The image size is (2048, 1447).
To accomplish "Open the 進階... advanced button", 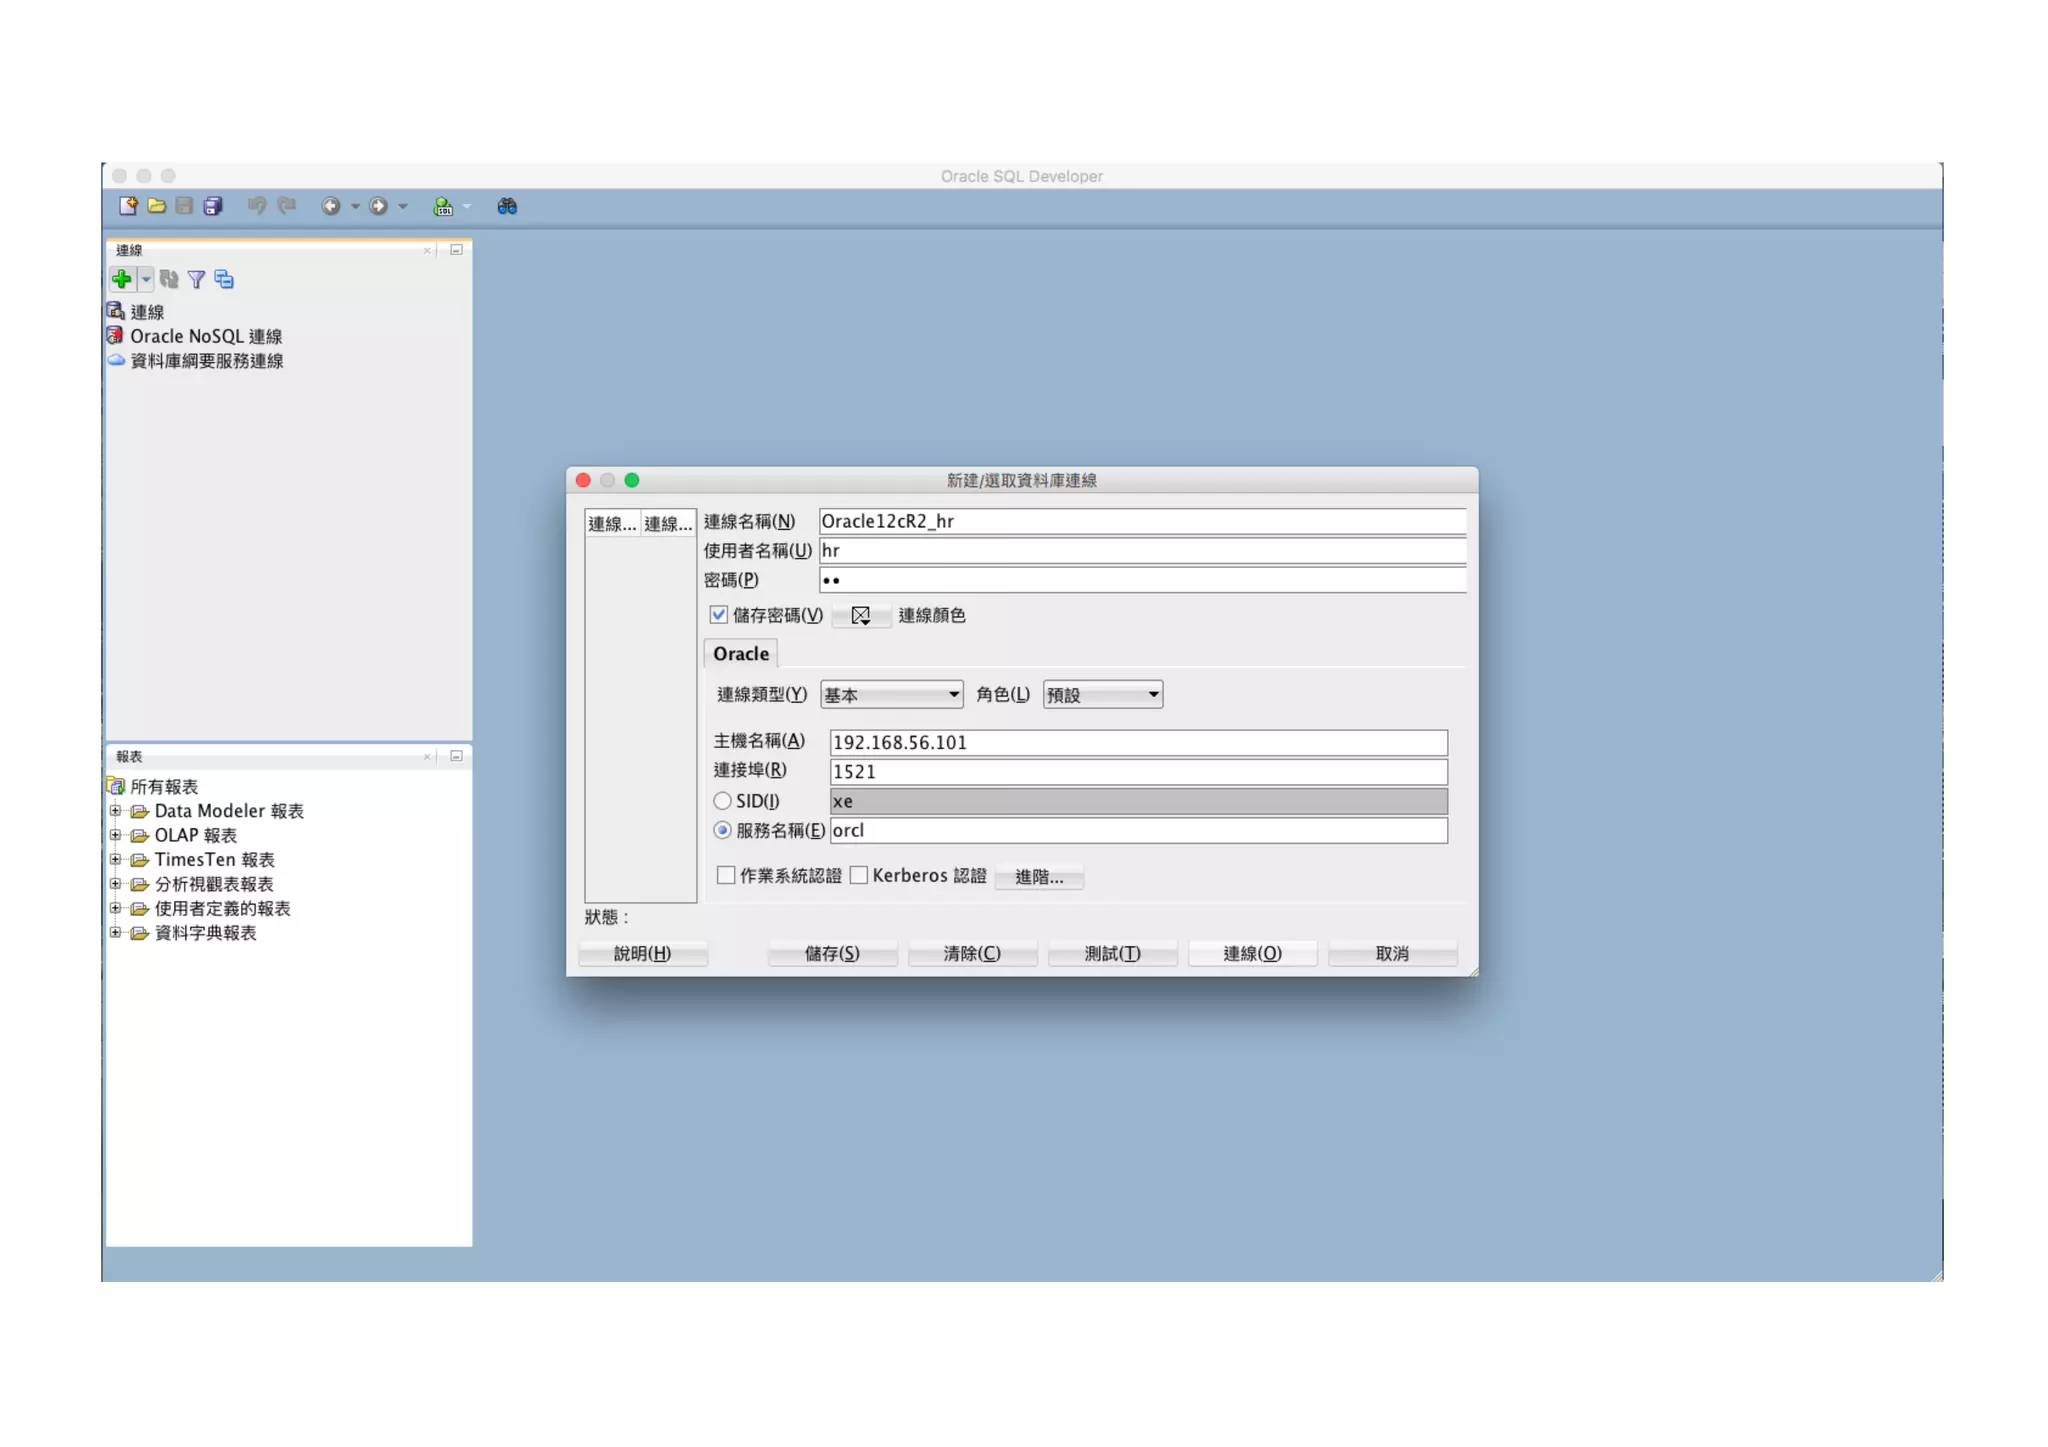I will [1039, 876].
